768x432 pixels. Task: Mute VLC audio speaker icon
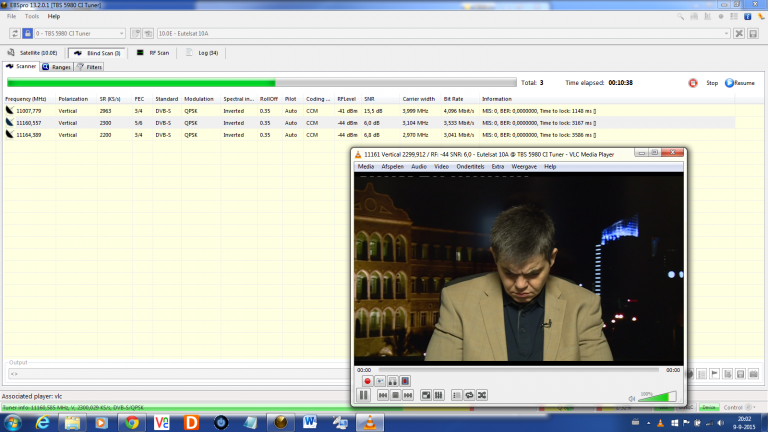[x=632, y=397]
